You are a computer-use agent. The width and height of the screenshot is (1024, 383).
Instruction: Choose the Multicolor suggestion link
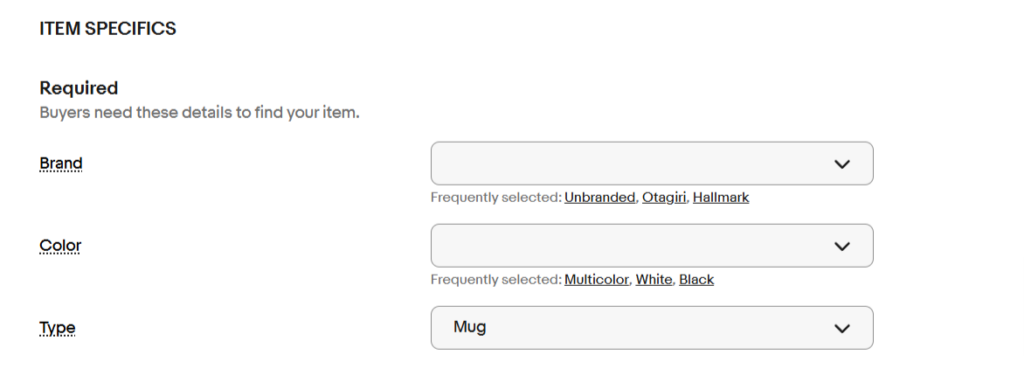tap(597, 280)
